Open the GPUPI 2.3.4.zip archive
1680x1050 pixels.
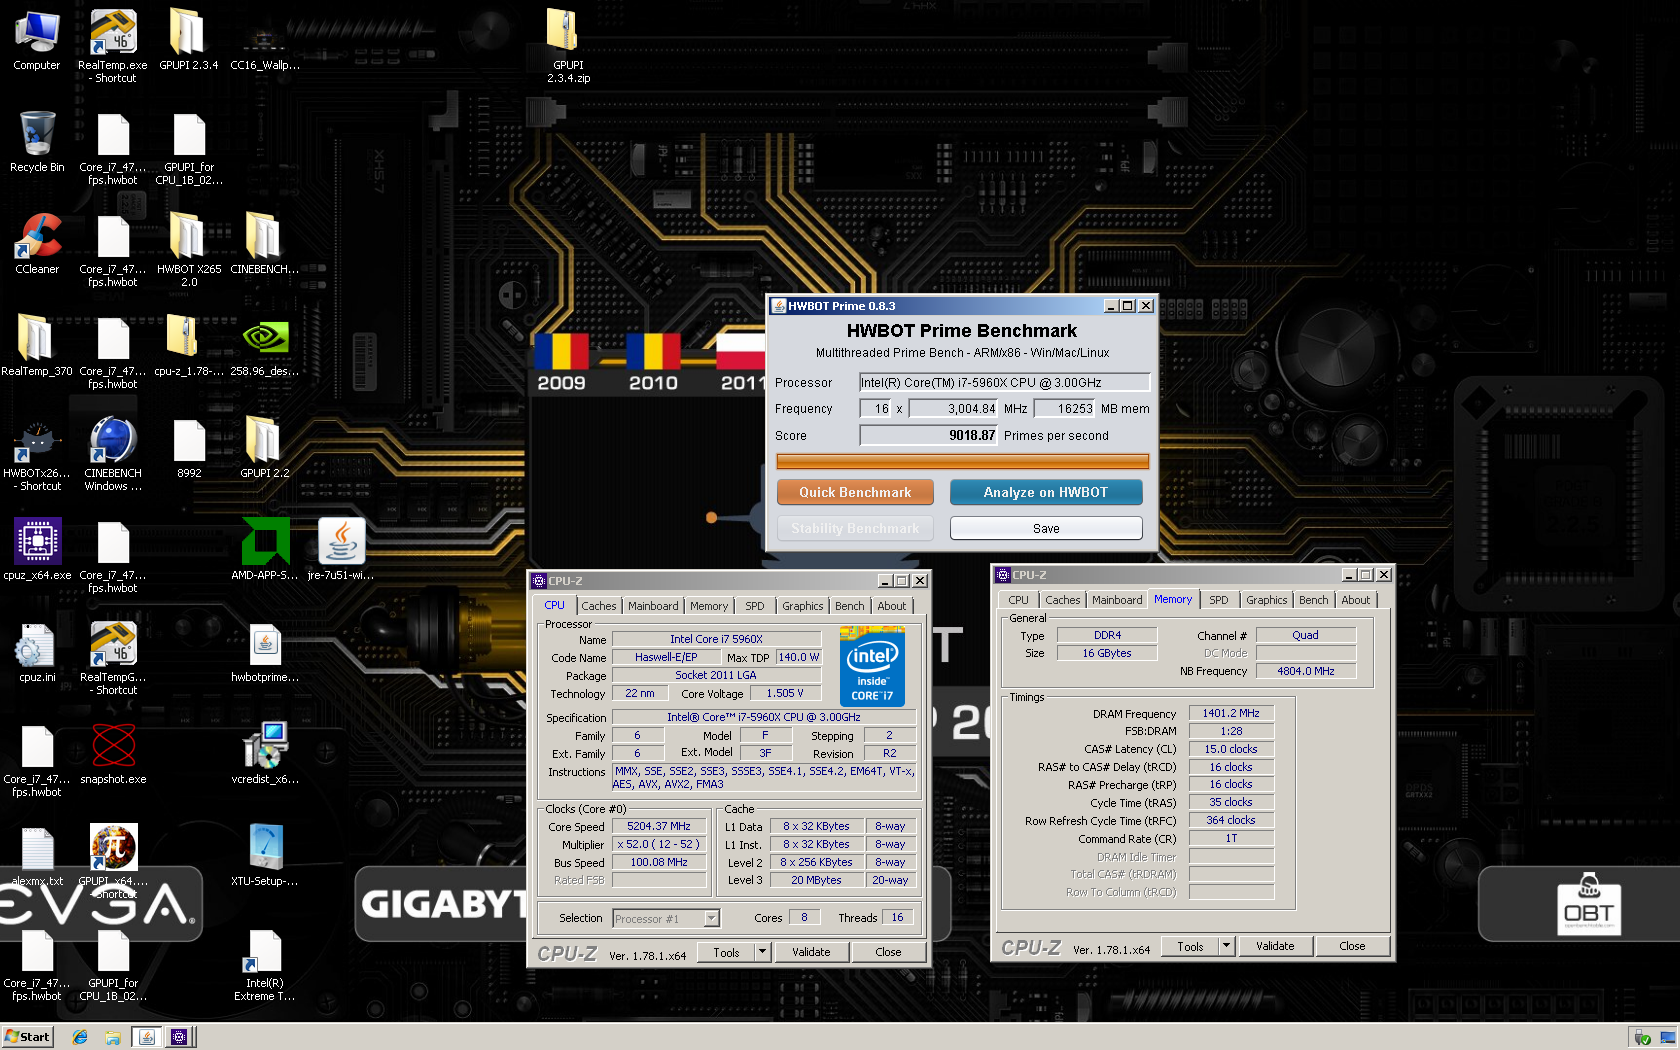click(x=568, y=46)
